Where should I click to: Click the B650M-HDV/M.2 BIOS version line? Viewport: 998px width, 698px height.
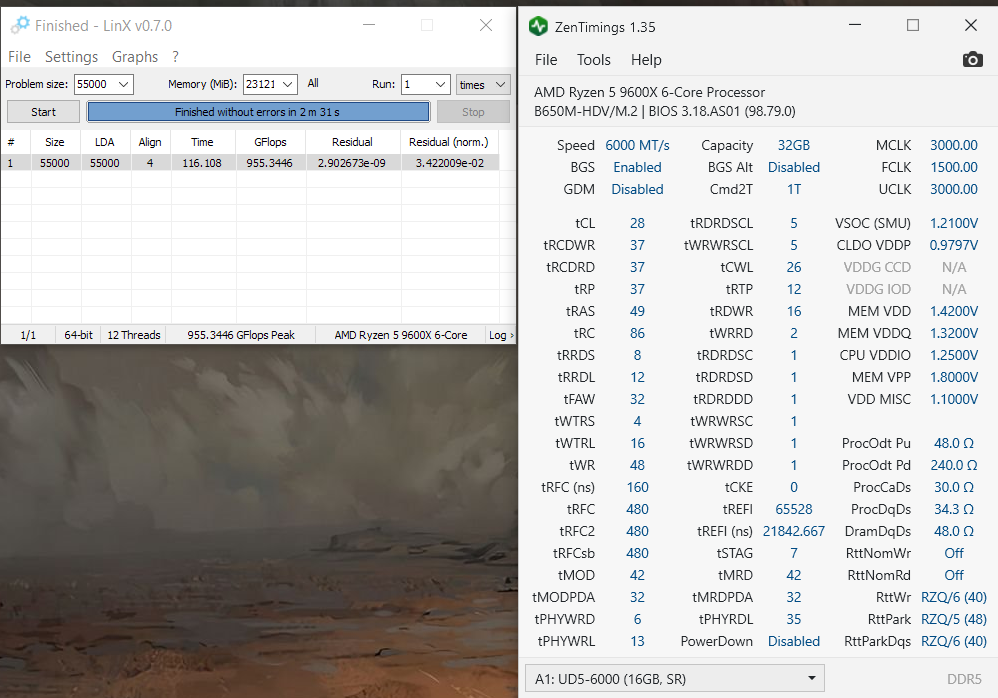coord(664,111)
